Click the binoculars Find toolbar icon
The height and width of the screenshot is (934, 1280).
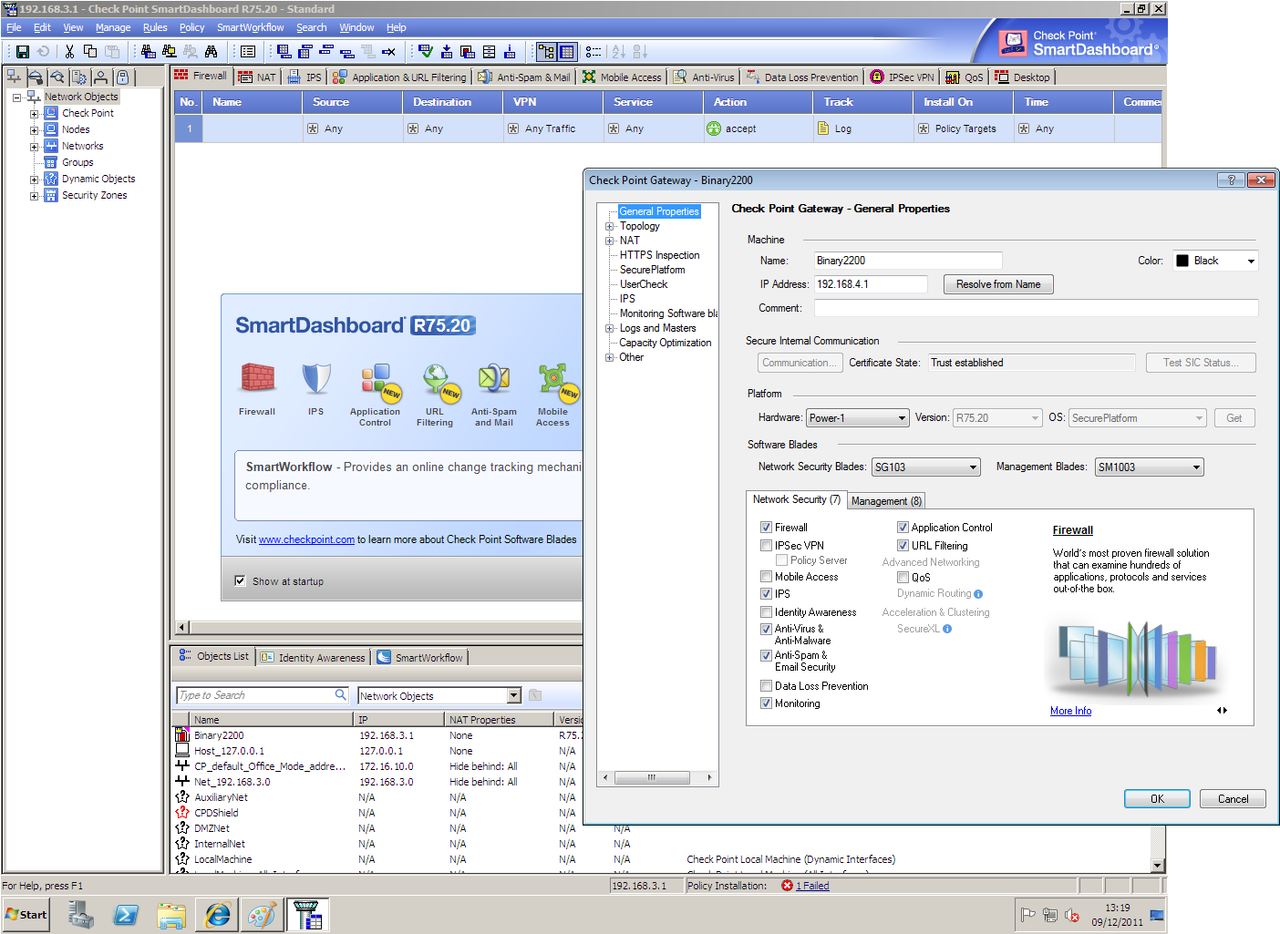tap(211, 51)
